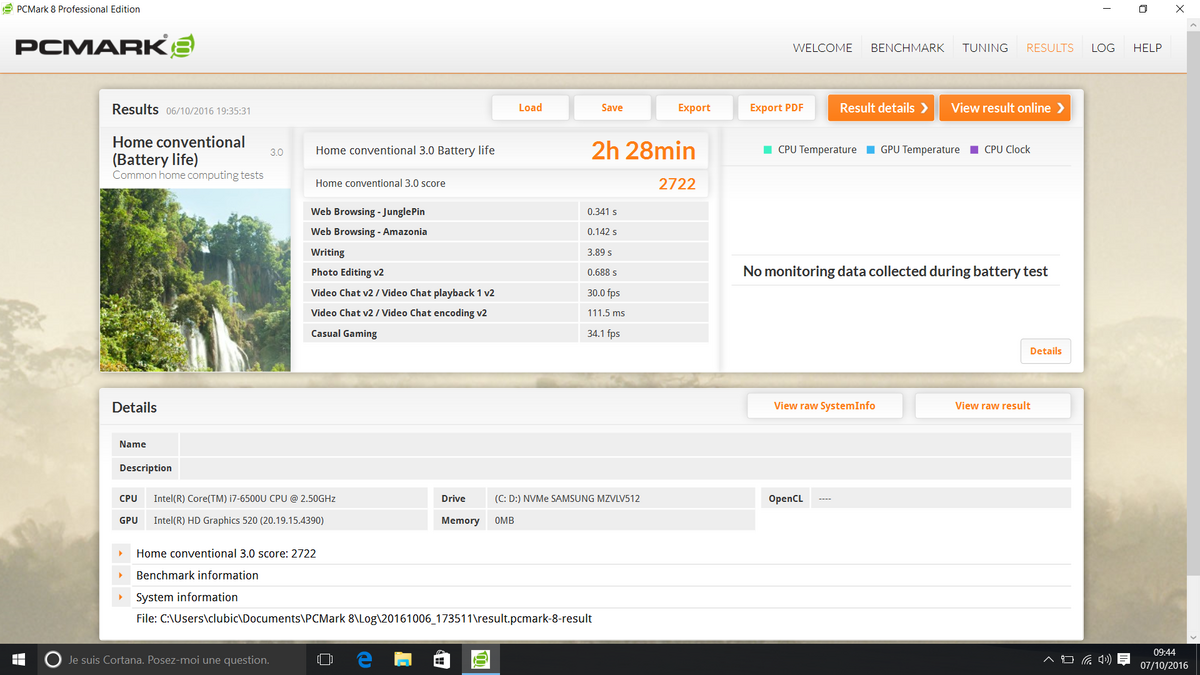Click View result online
The height and width of the screenshot is (675, 1200).
[1005, 108]
